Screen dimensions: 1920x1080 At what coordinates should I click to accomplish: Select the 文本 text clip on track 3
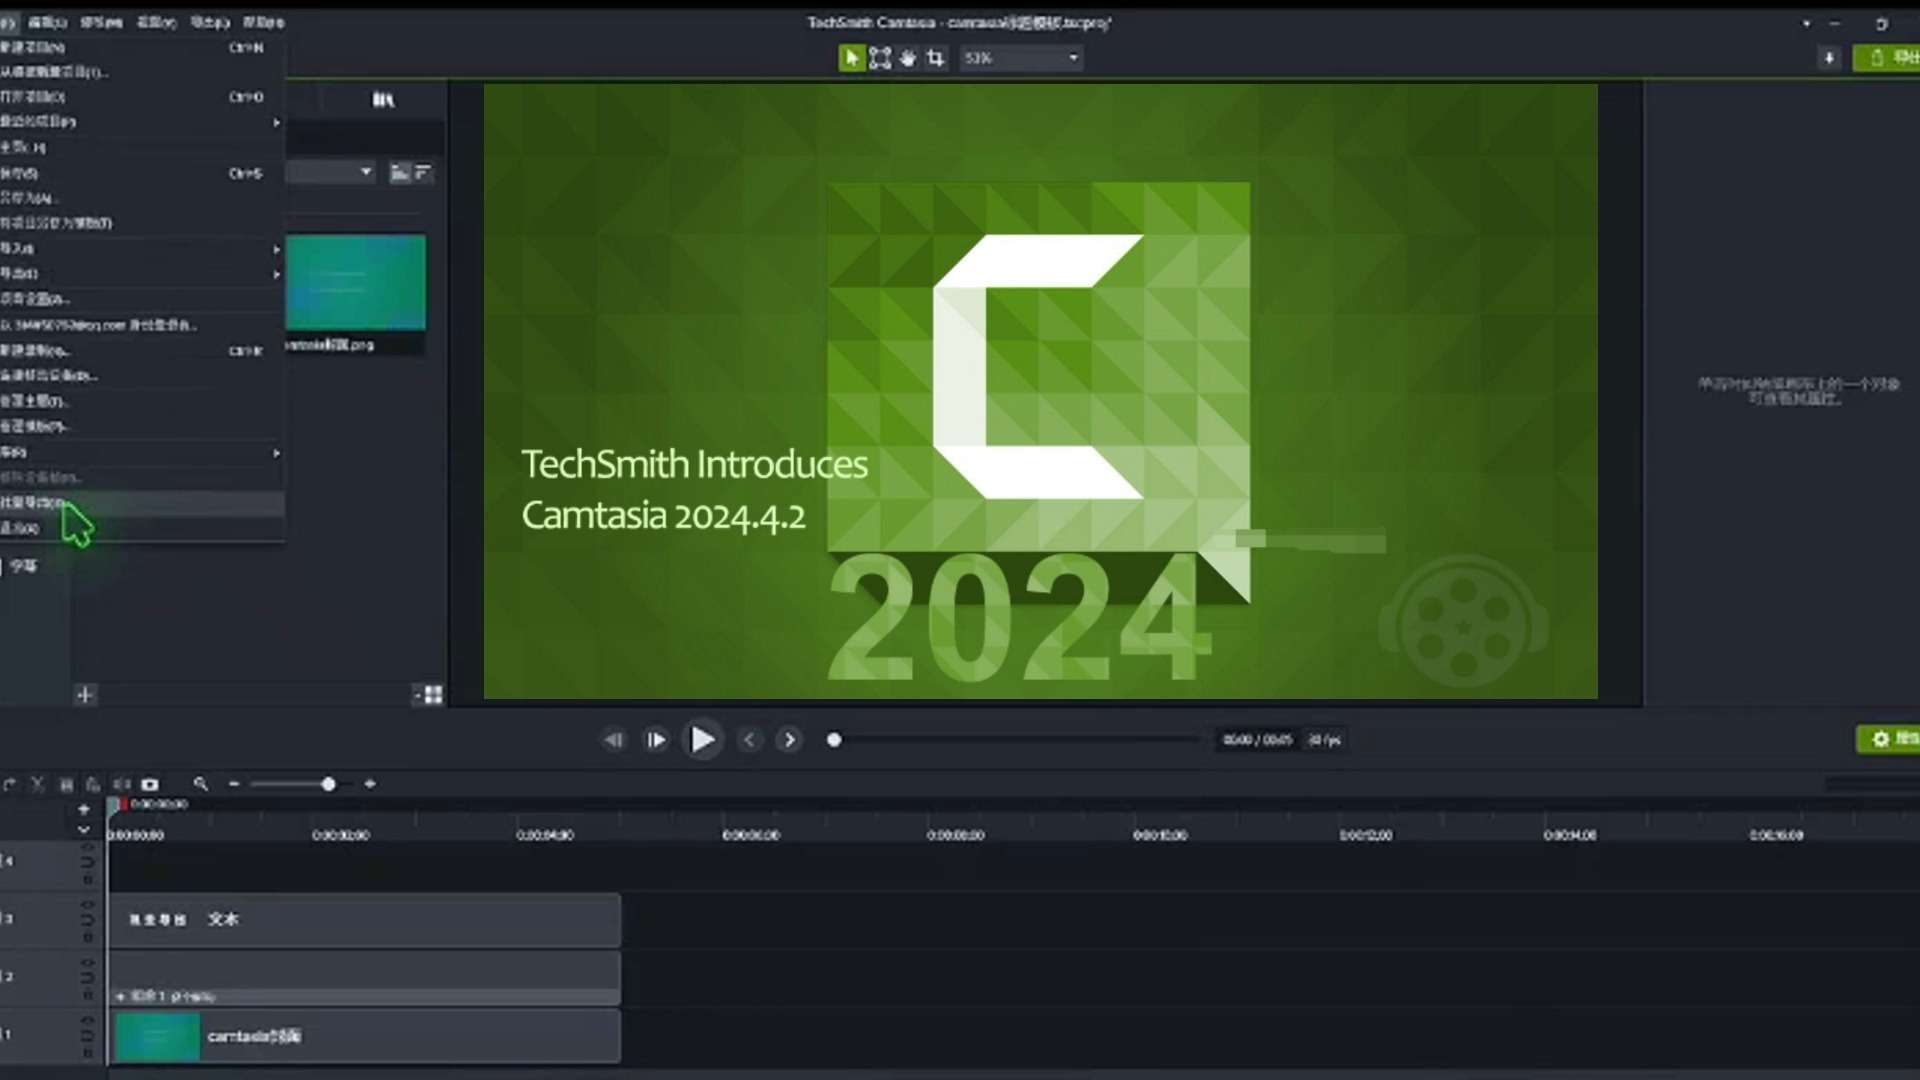(x=365, y=920)
